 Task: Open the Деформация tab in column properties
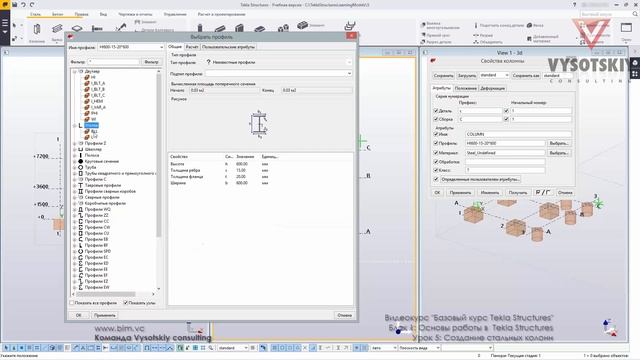pyautogui.click(x=492, y=88)
